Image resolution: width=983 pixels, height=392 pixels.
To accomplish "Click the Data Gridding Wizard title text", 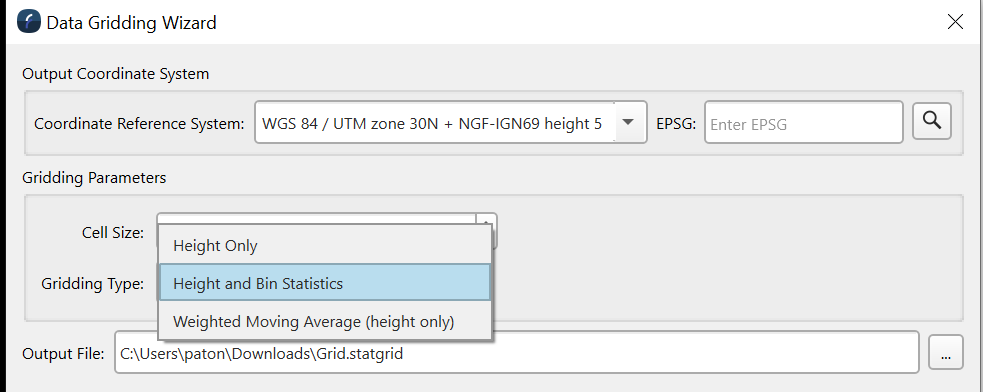I will click(131, 23).
